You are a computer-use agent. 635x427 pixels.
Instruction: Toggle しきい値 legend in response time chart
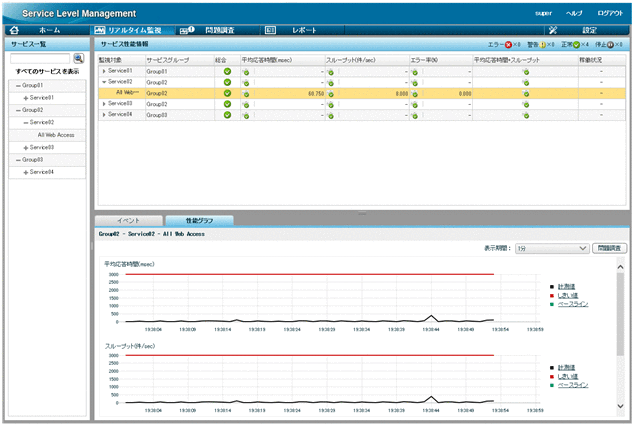click(x=567, y=294)
